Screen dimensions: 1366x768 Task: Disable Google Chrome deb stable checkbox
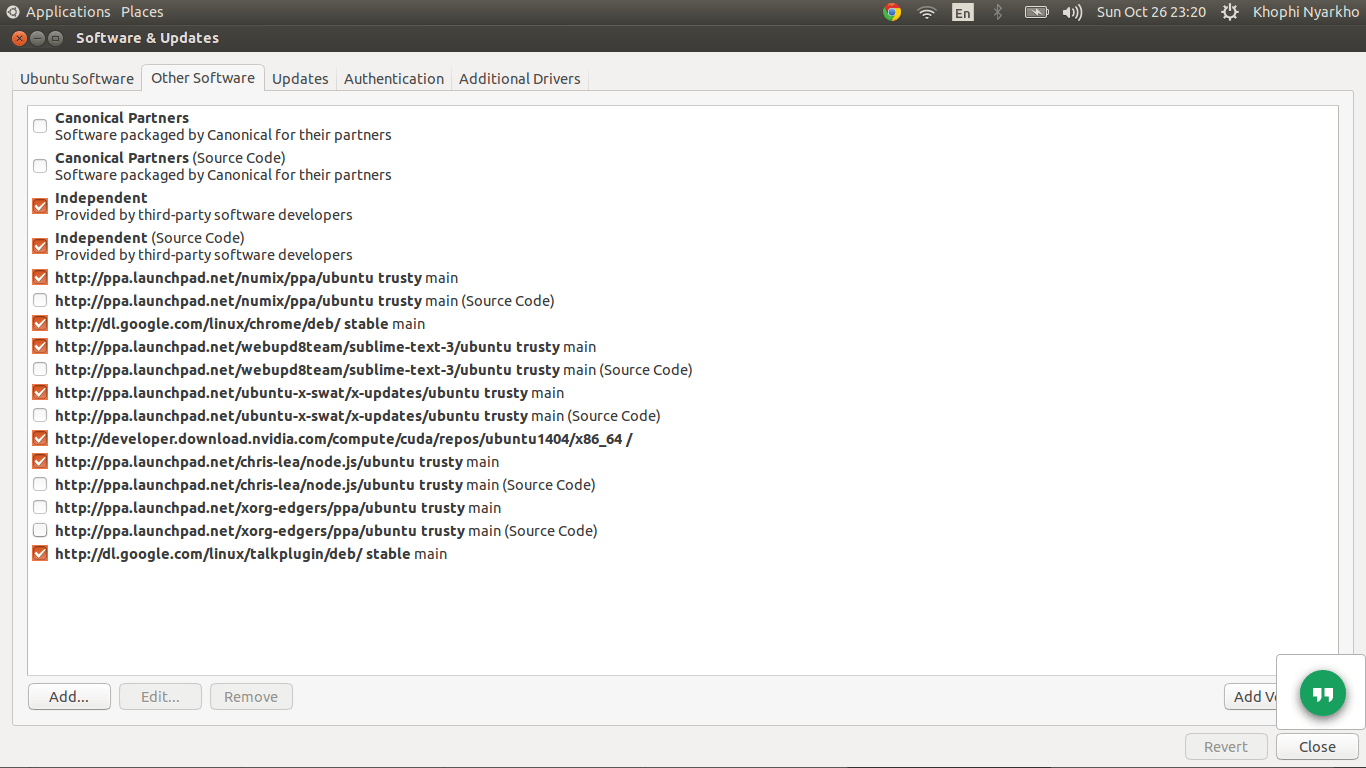pos(40,323)
